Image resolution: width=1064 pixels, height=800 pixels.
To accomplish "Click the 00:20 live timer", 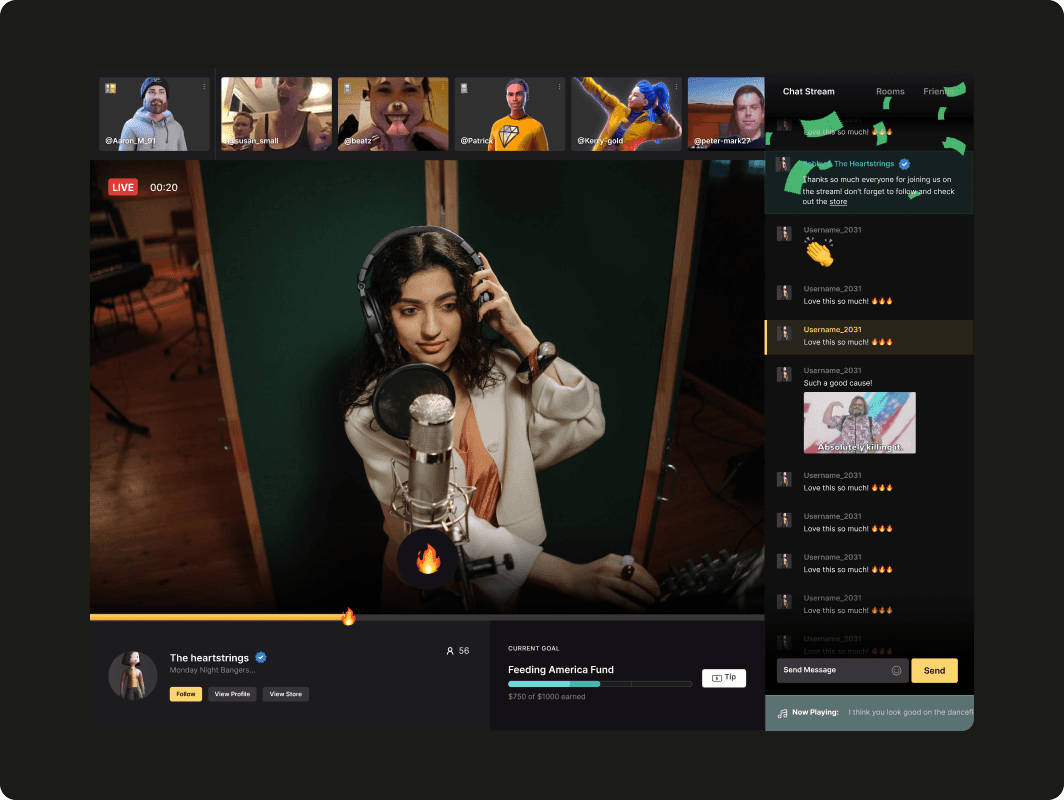I will tap(164, 187).
